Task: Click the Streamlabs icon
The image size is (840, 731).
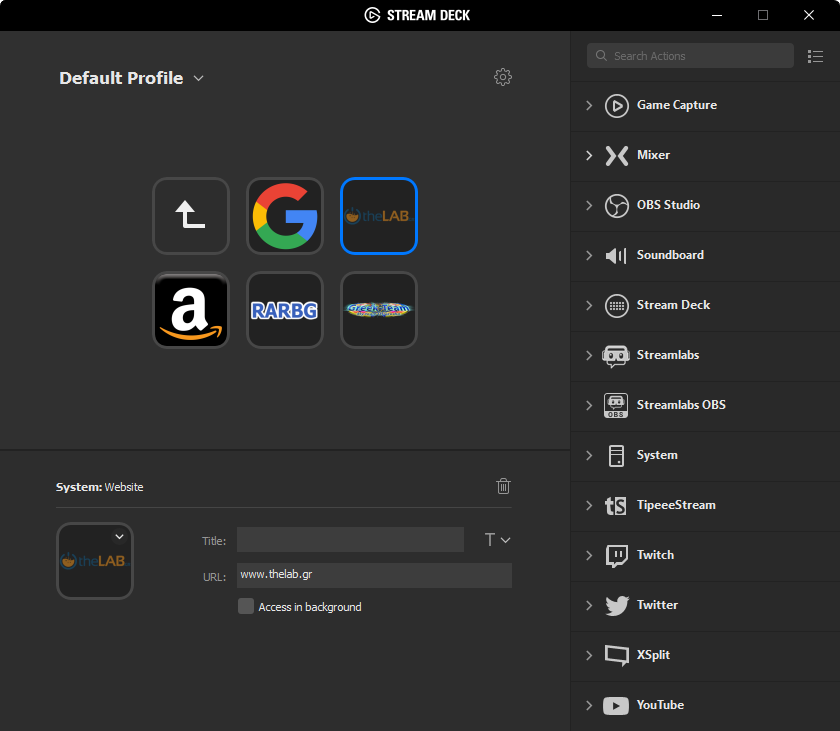Action: pyautogui.click(x=616, y=356)
